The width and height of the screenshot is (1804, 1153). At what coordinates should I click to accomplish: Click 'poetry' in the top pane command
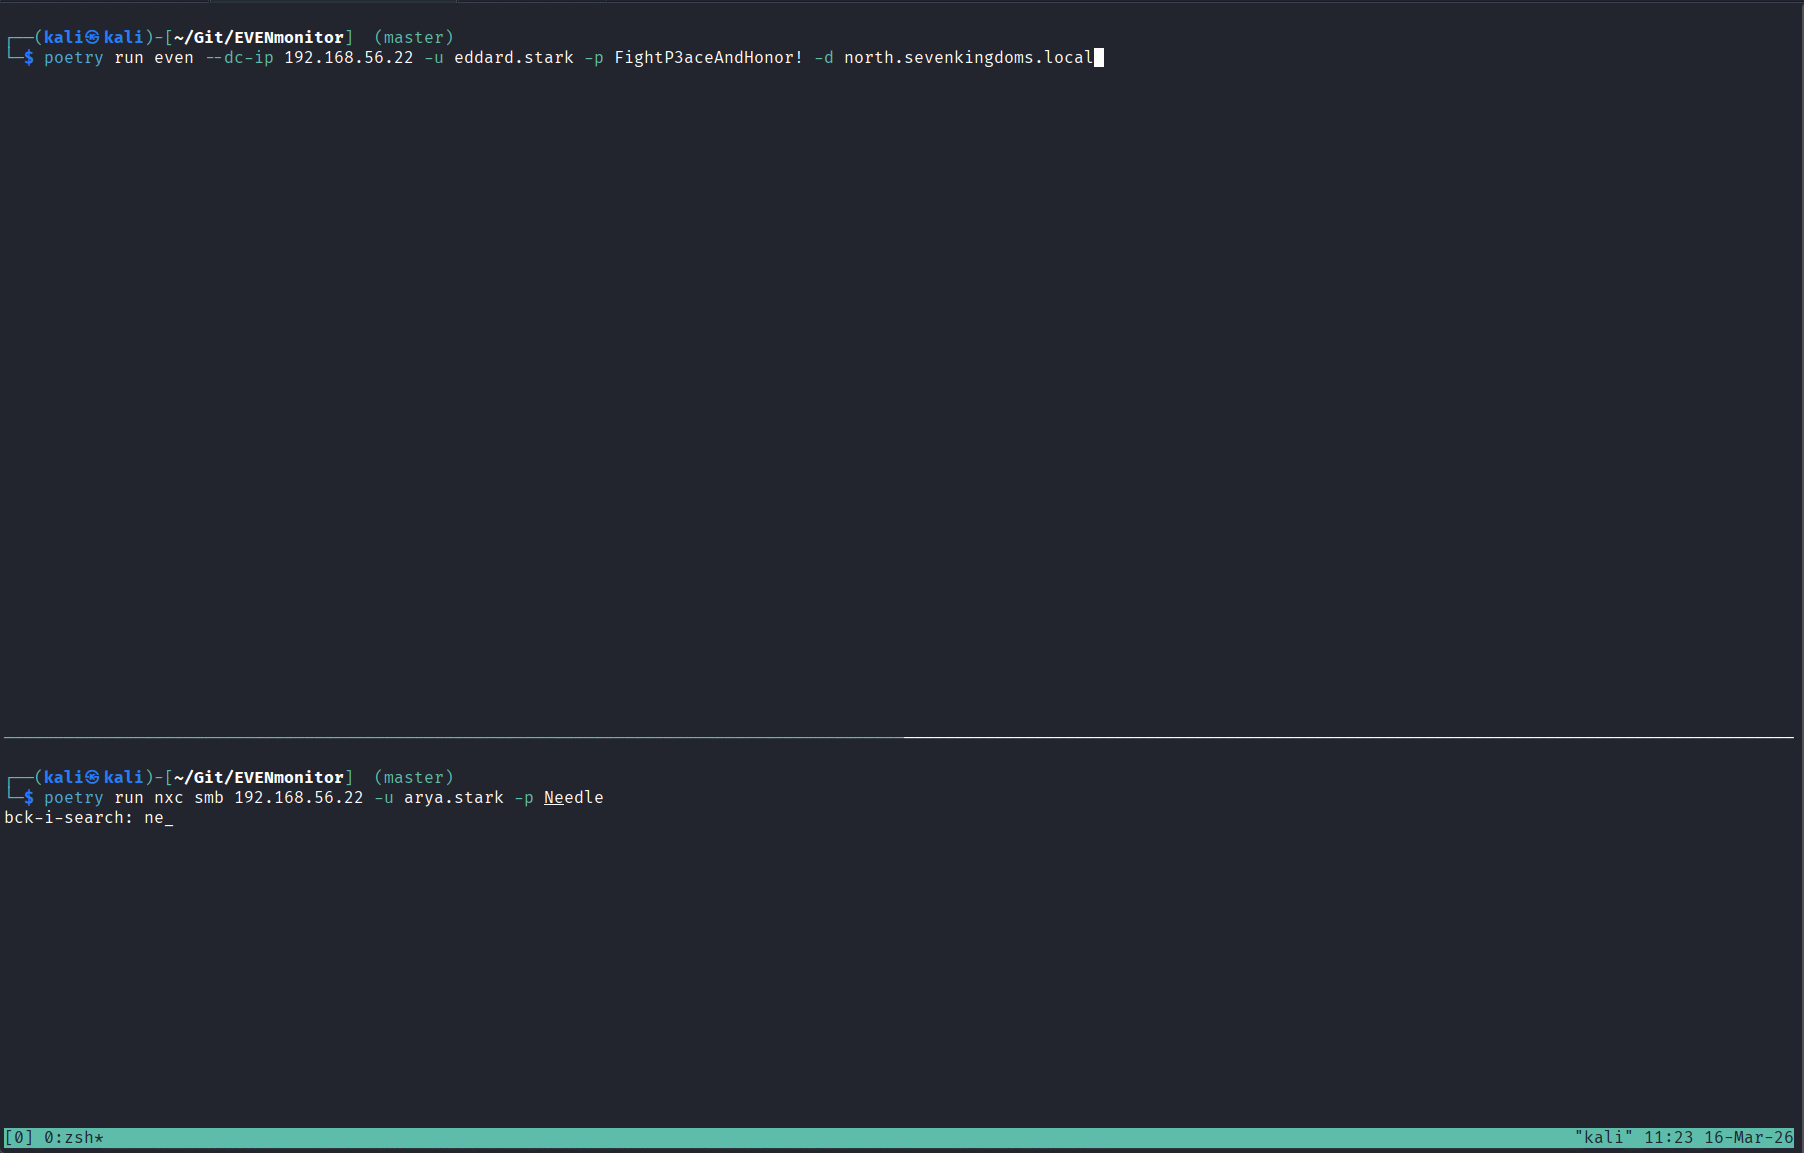coord(74,57)
